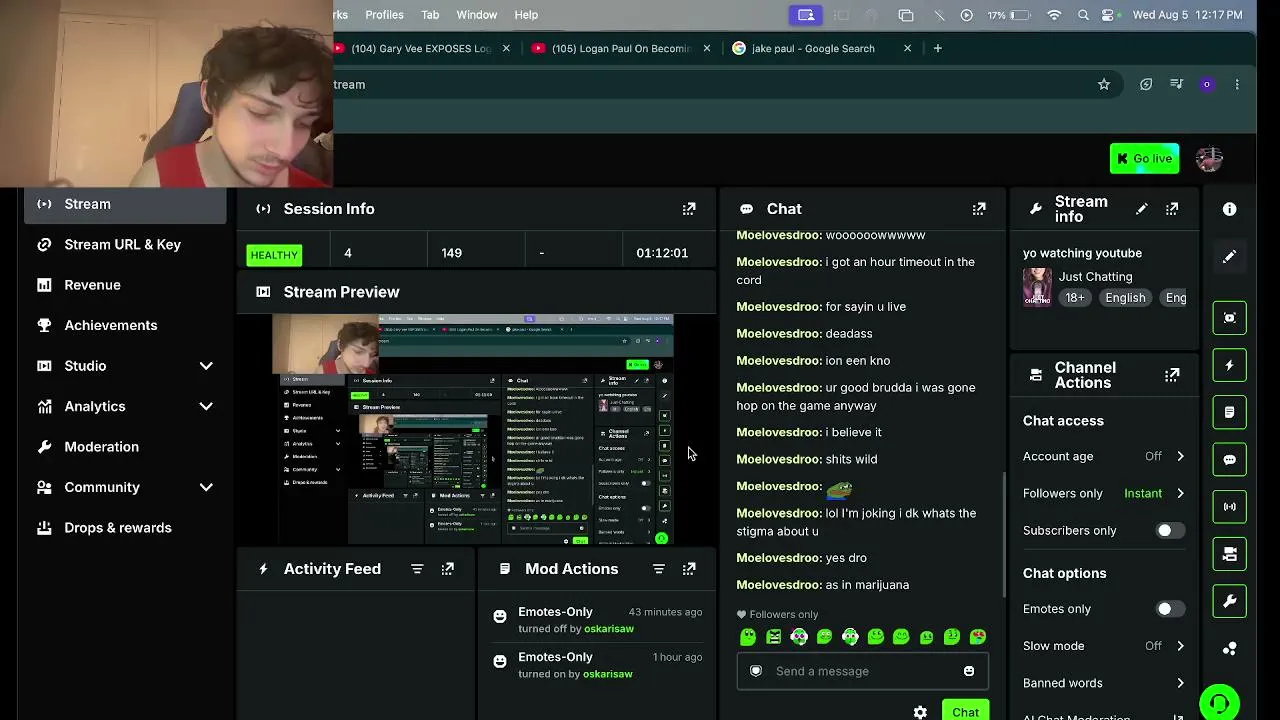Pop out the Channel Actions panel
1280x720 pixels.
click(1172, 375)
